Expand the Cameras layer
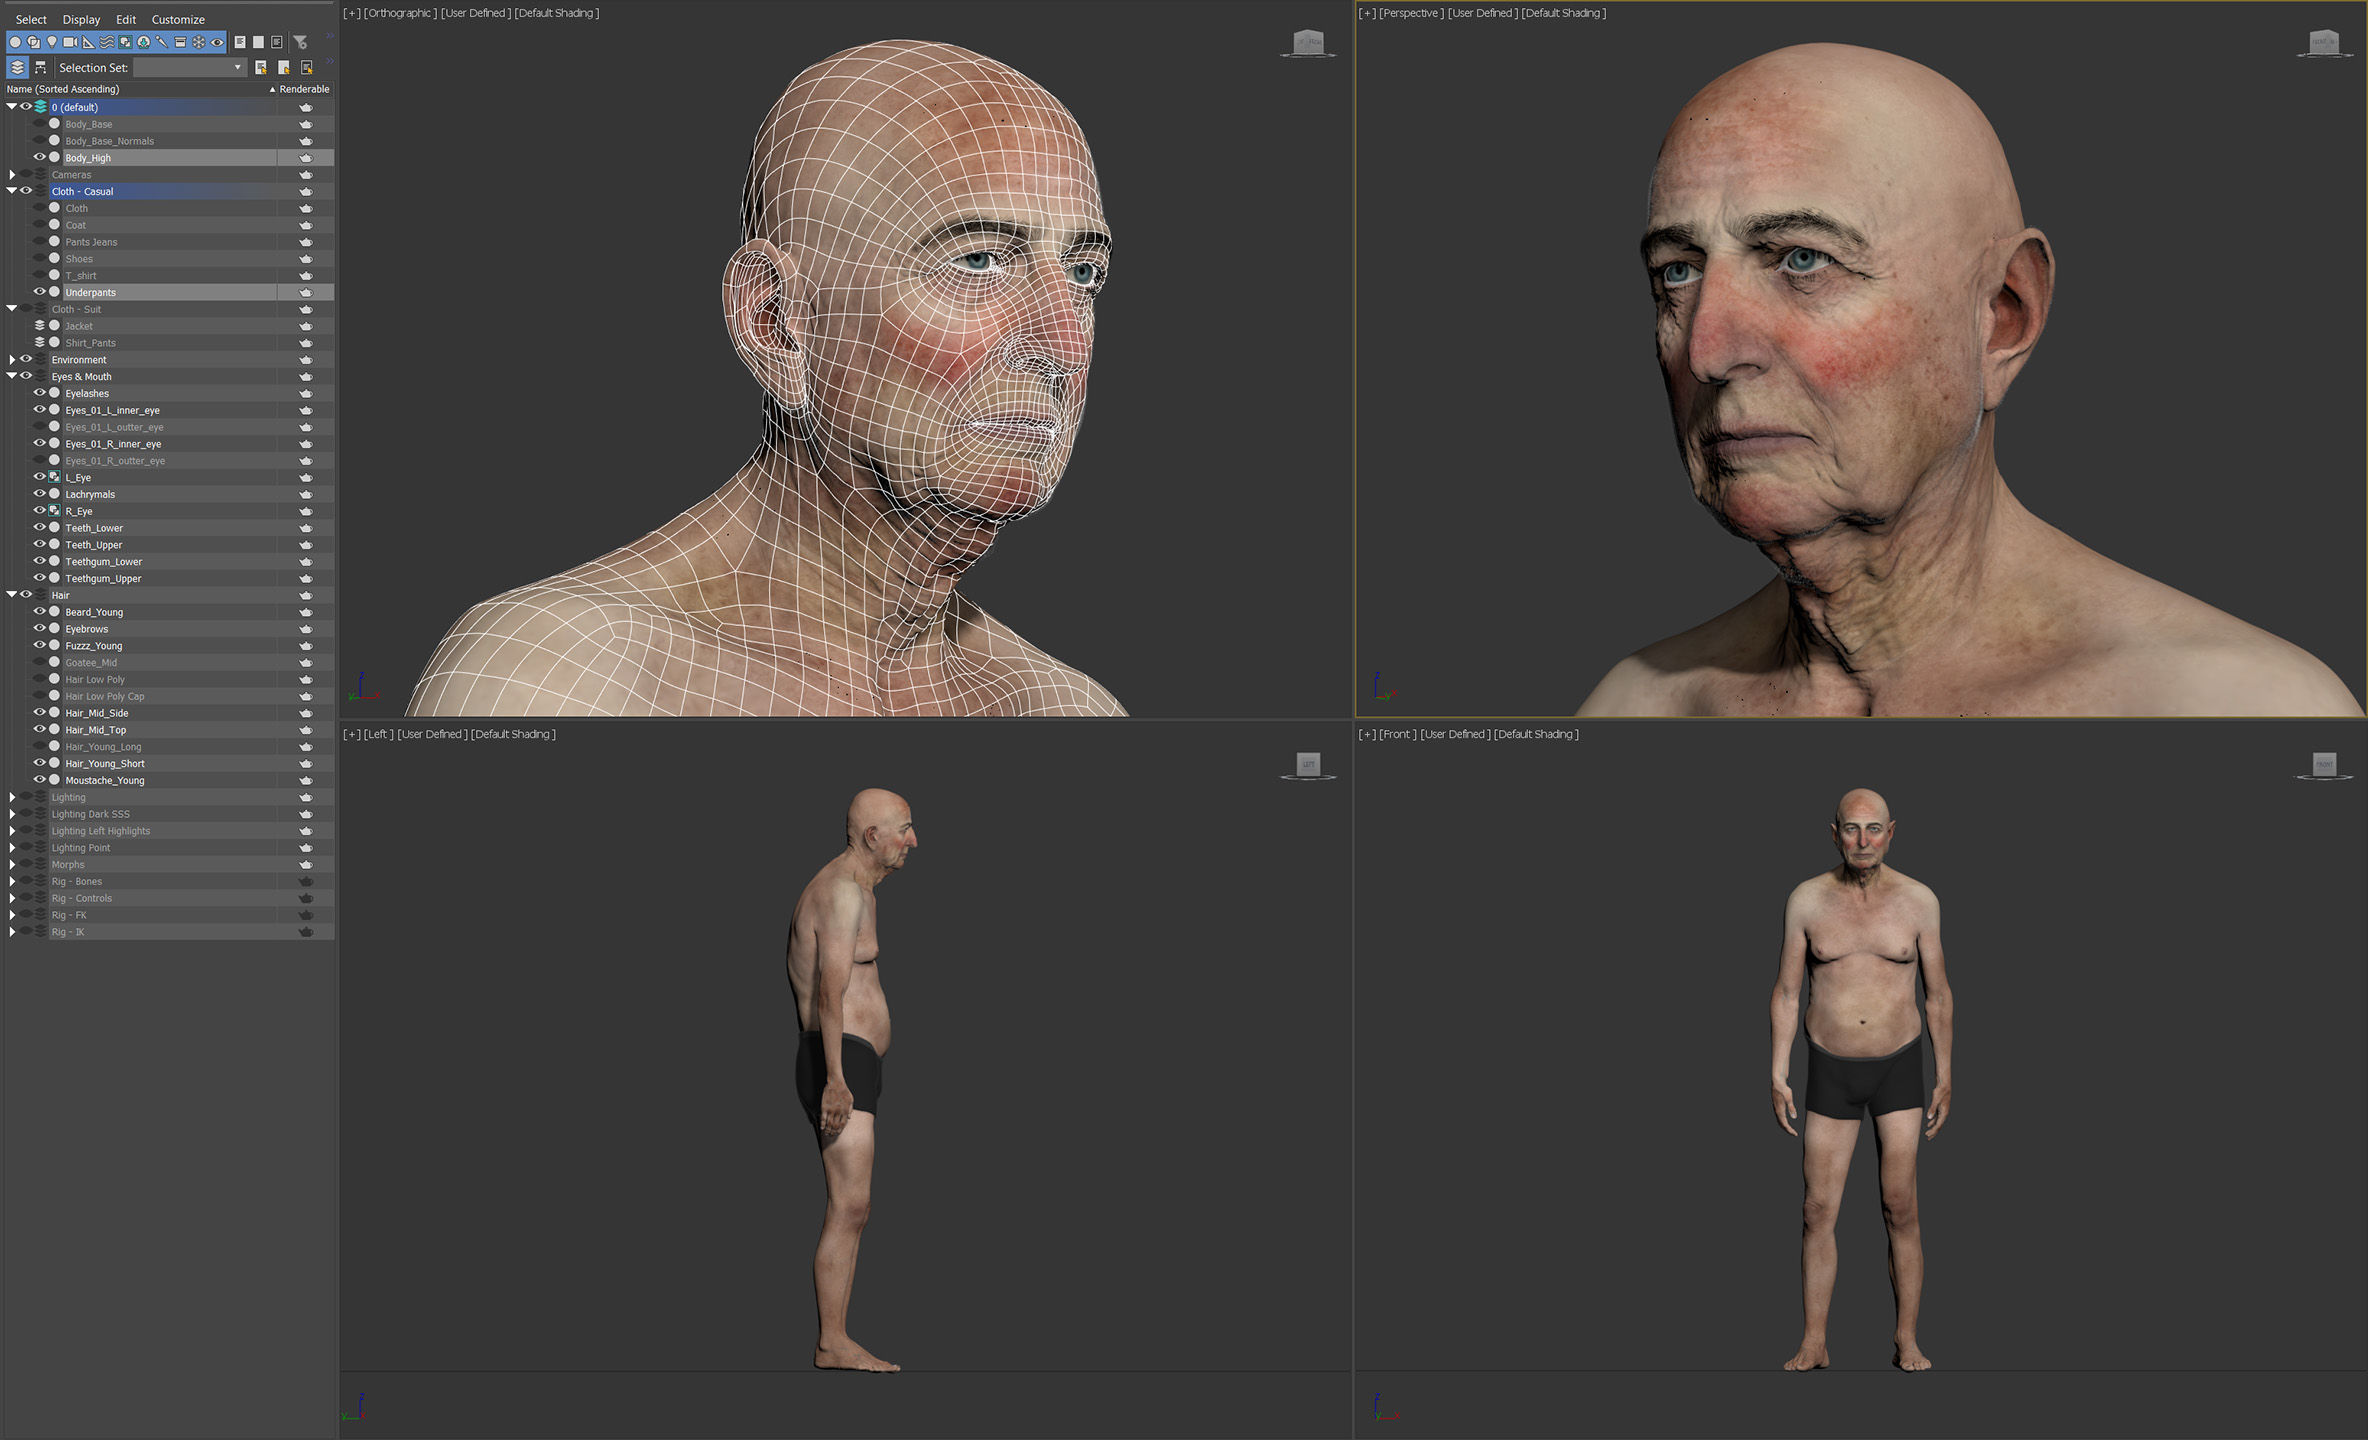Screen dimensions: 2368x1440 (12, 174)
